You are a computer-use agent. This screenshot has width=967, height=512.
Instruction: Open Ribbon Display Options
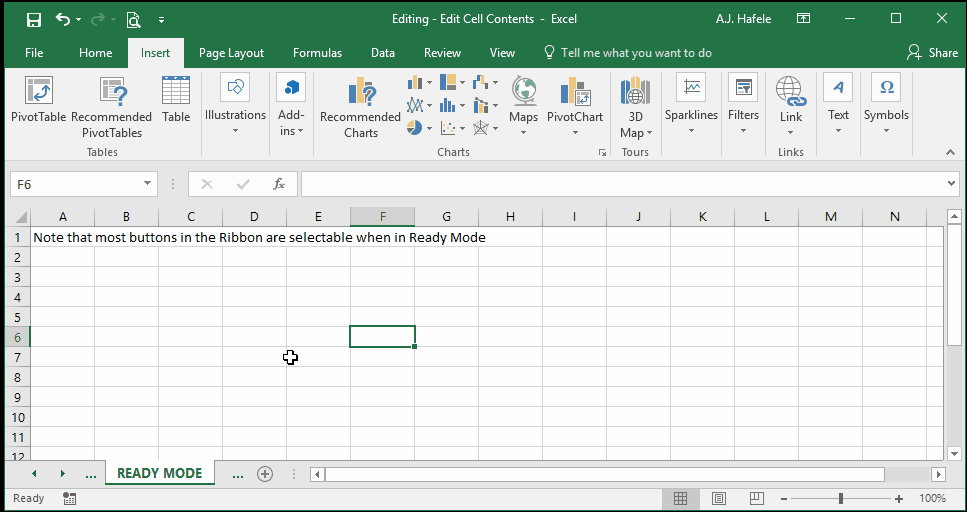[x=803, y=19]
